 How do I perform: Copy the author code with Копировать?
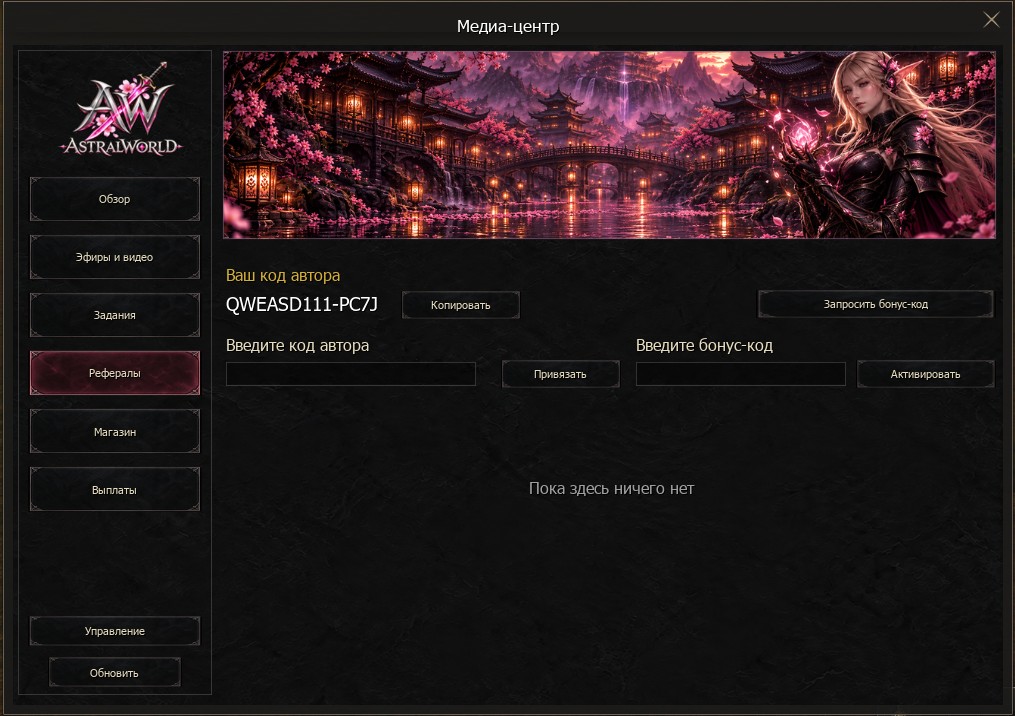461,305
